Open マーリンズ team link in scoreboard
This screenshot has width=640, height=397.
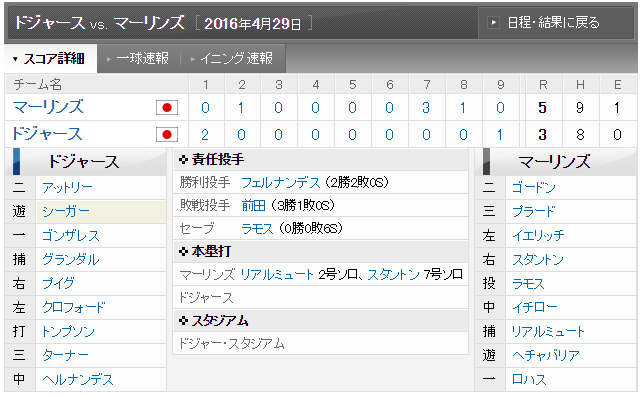[48, 107]
